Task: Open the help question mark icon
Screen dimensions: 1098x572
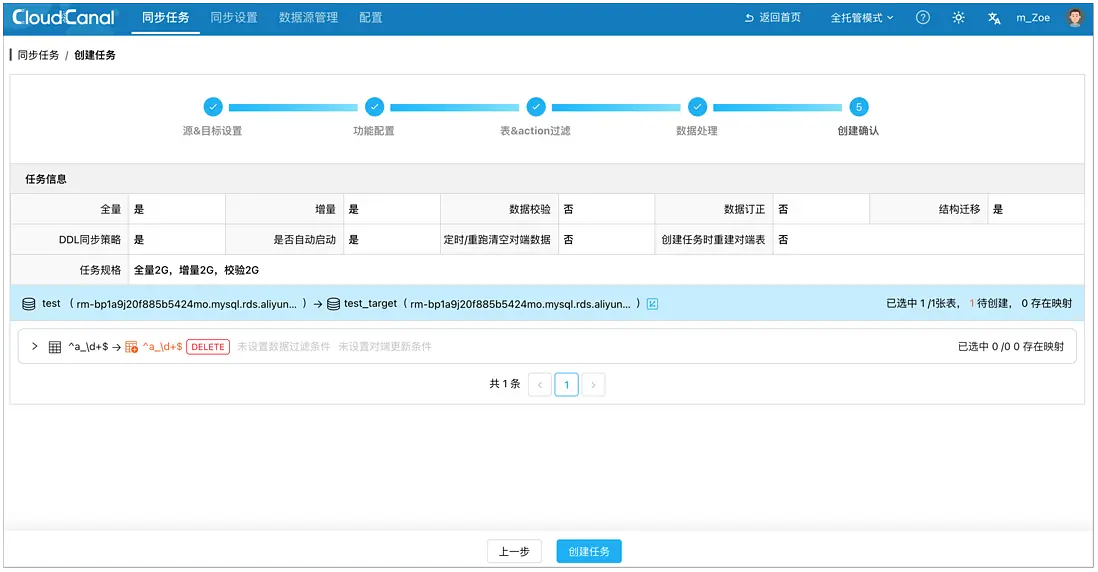Action: tap(923, 18)
